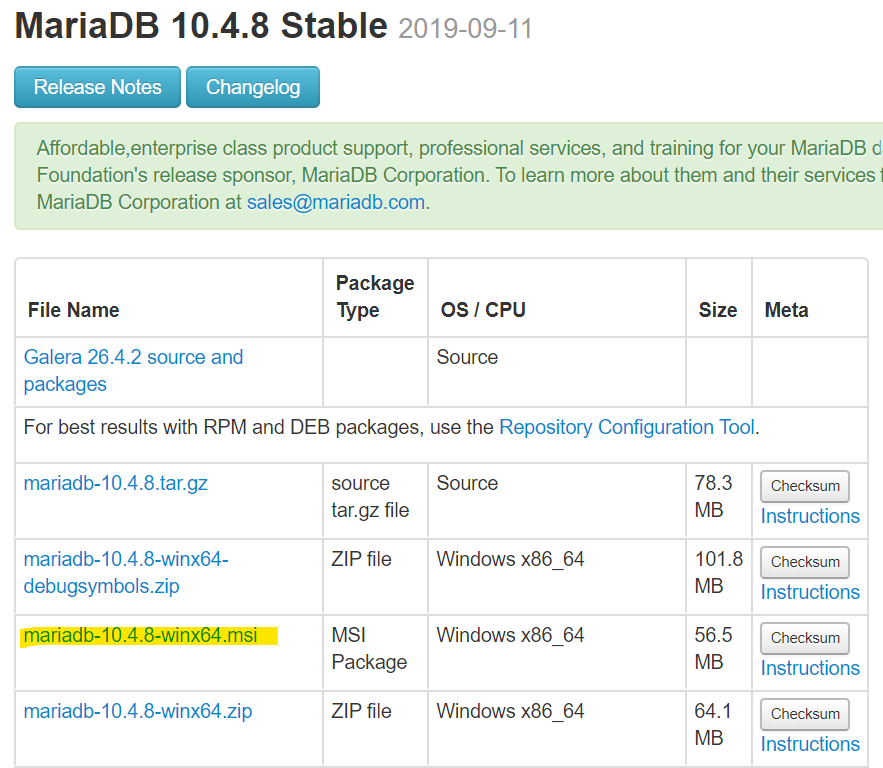Screen dimensions: 883x768
Task: Click the Package Type column header
Action: point(375,297)
